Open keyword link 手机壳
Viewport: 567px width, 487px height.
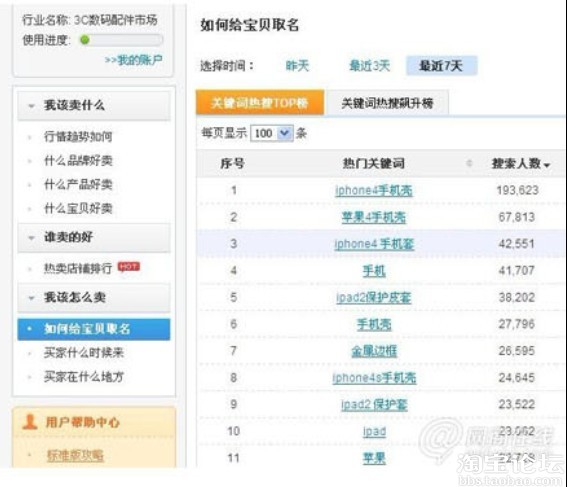[x=374, y=324]
